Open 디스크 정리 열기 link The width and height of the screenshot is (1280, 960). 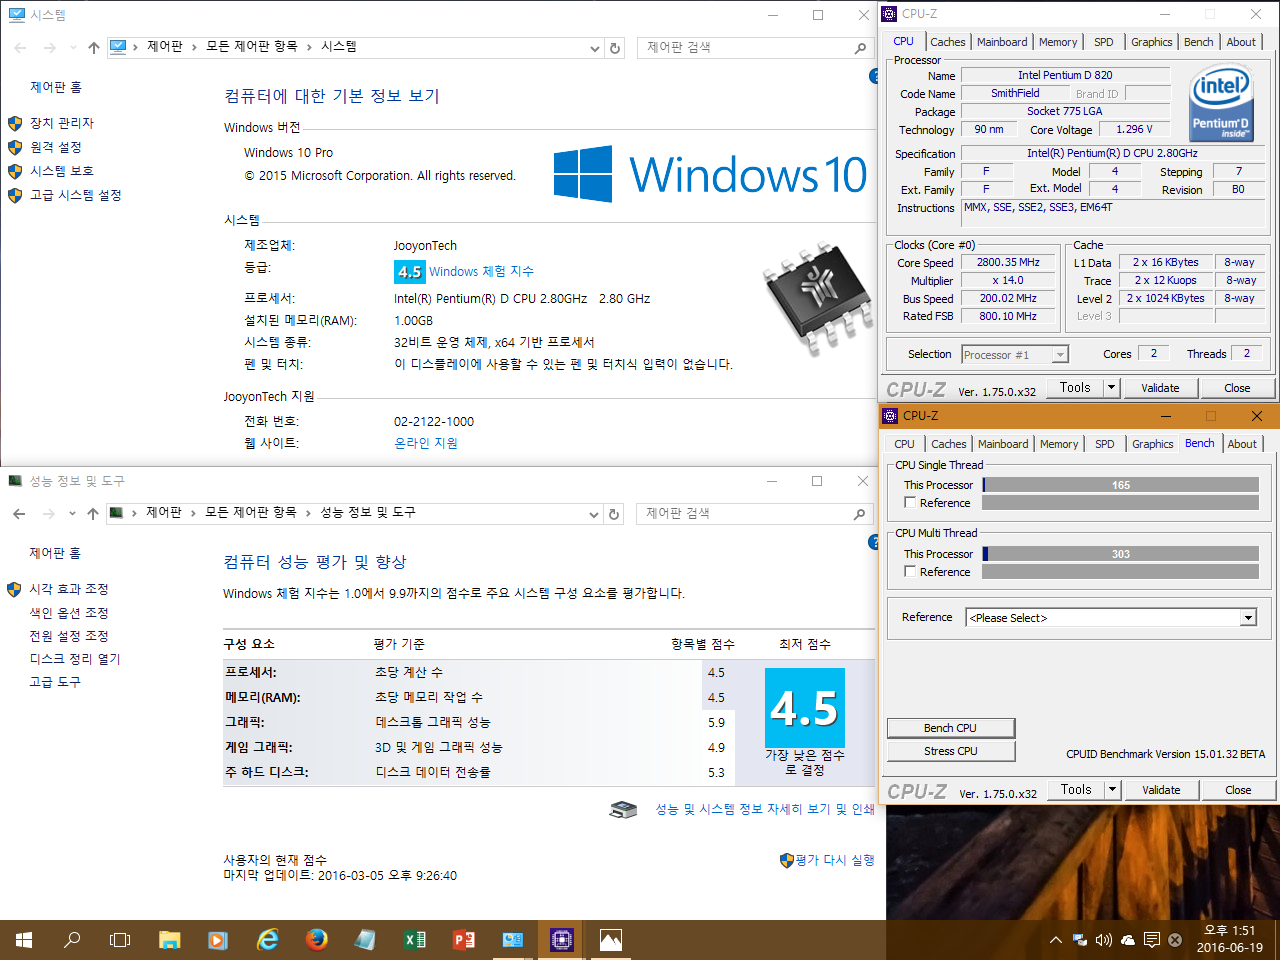75,659
